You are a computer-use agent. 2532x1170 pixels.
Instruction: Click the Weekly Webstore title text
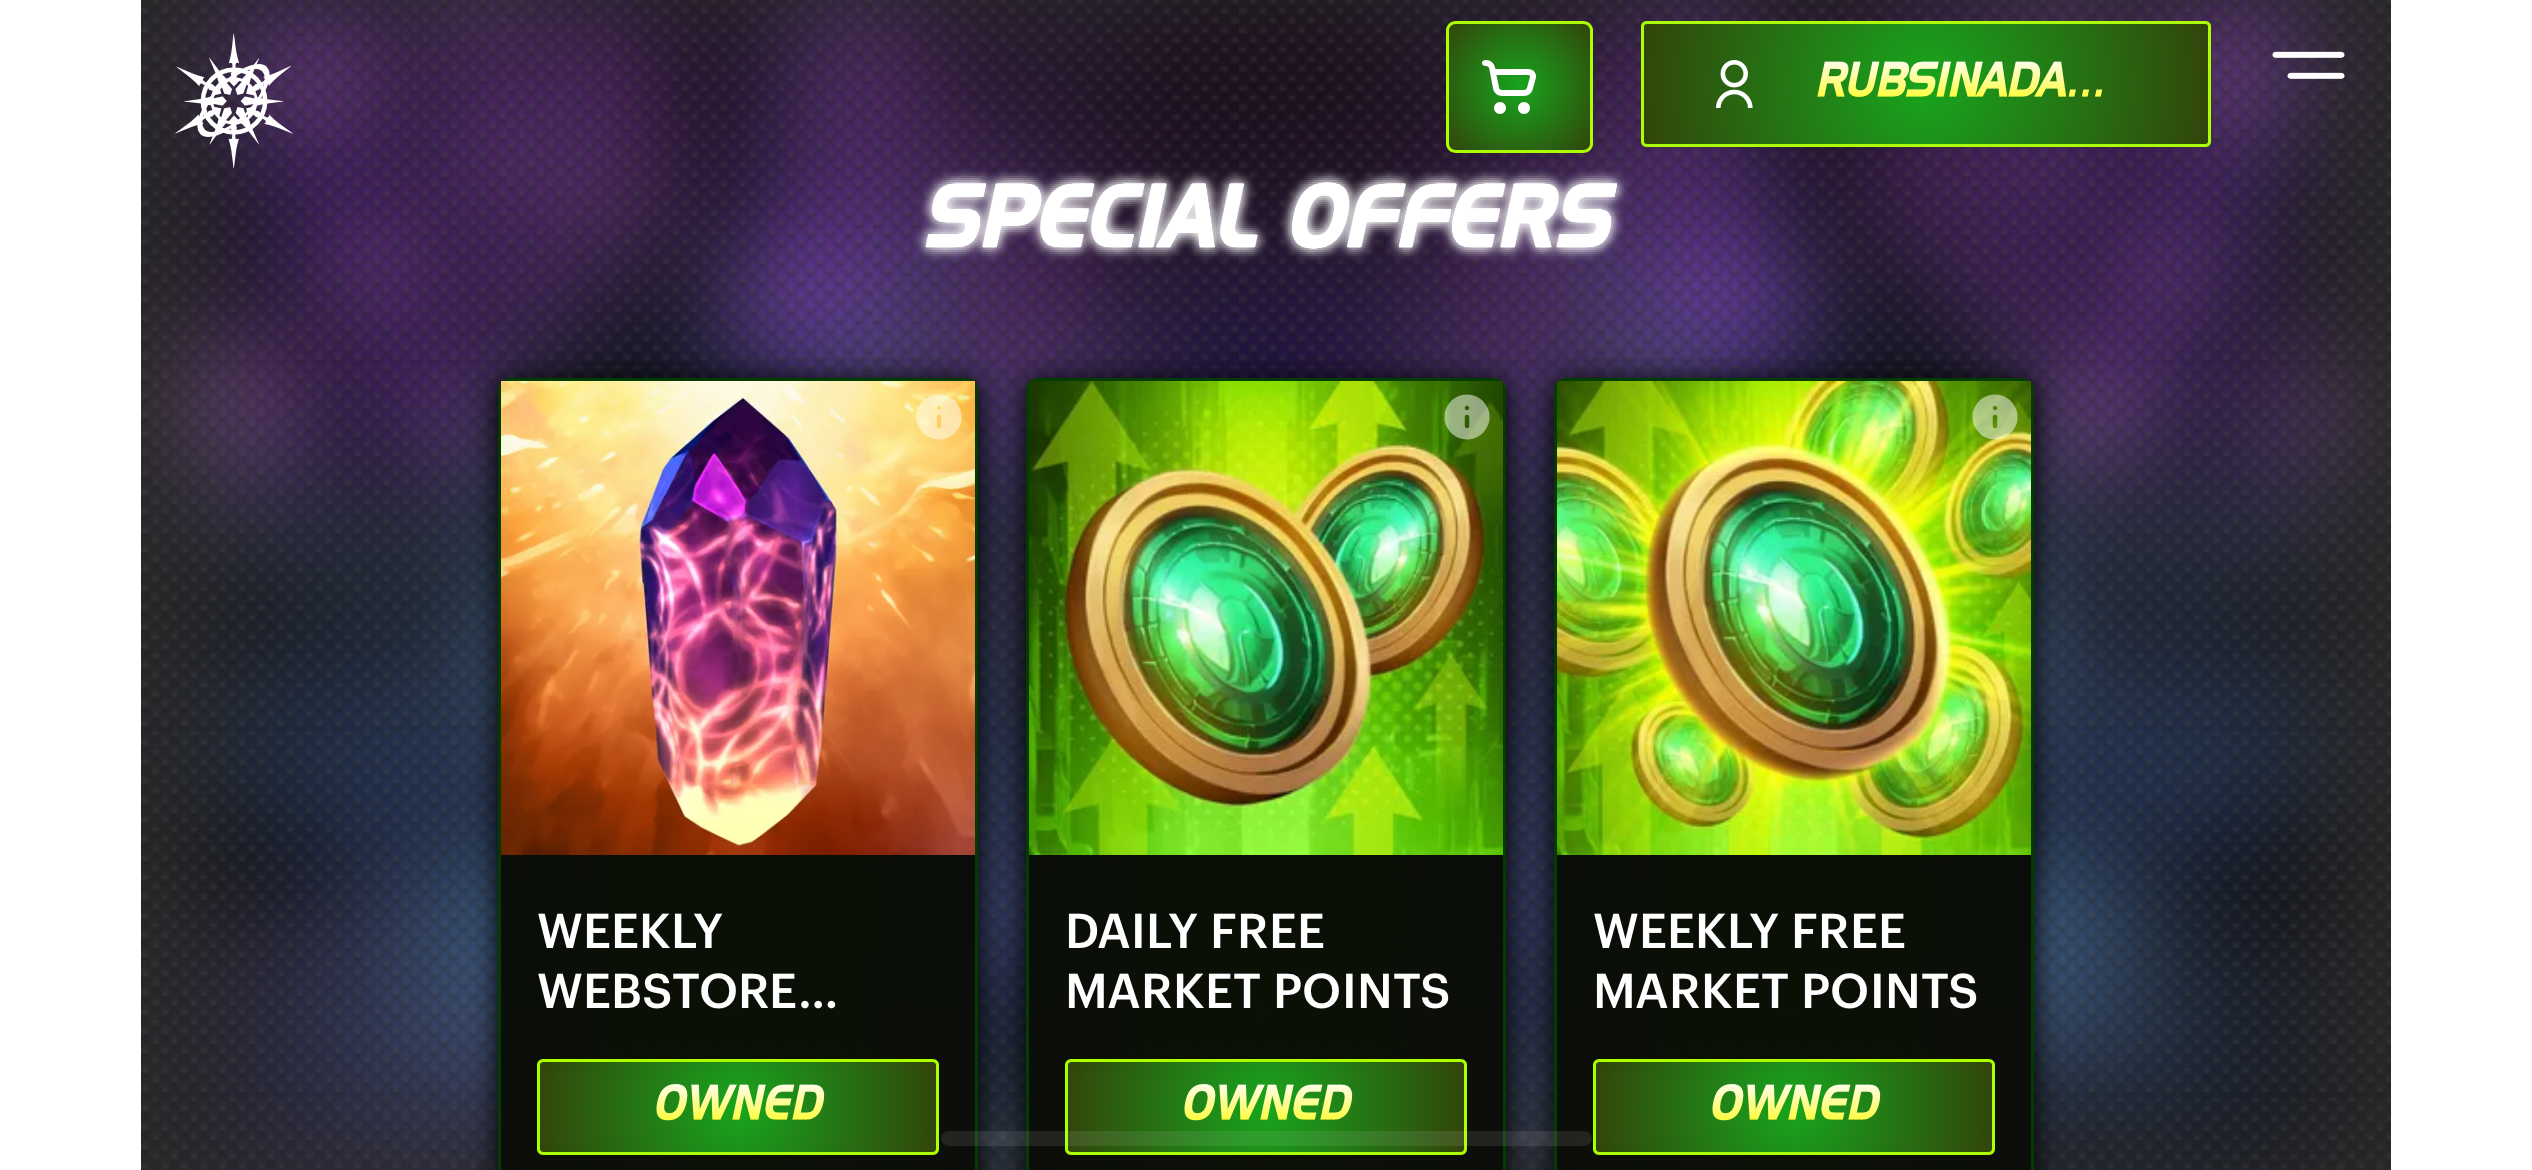click(x=687, y=961)
